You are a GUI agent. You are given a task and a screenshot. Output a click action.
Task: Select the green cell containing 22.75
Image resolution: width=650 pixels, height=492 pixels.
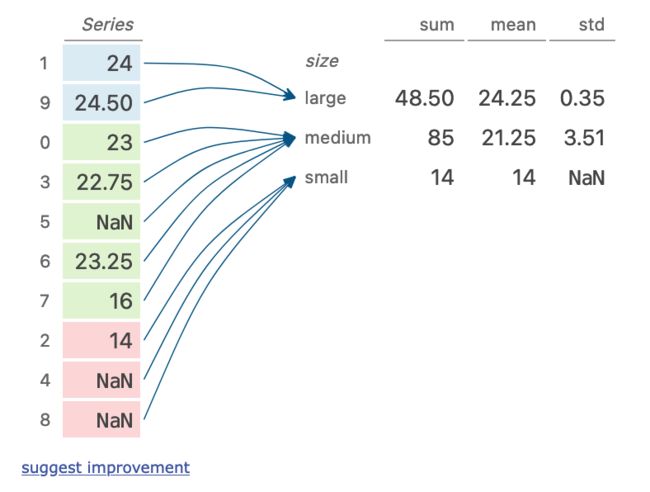(102, 182)
